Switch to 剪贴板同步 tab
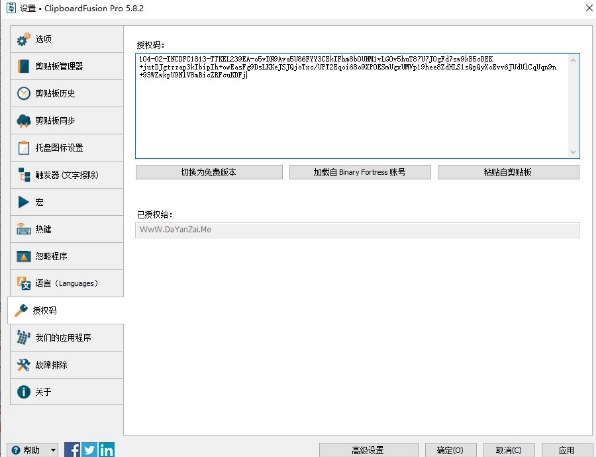The width and height of the screenshot is (596, 457). click(67, 121)
